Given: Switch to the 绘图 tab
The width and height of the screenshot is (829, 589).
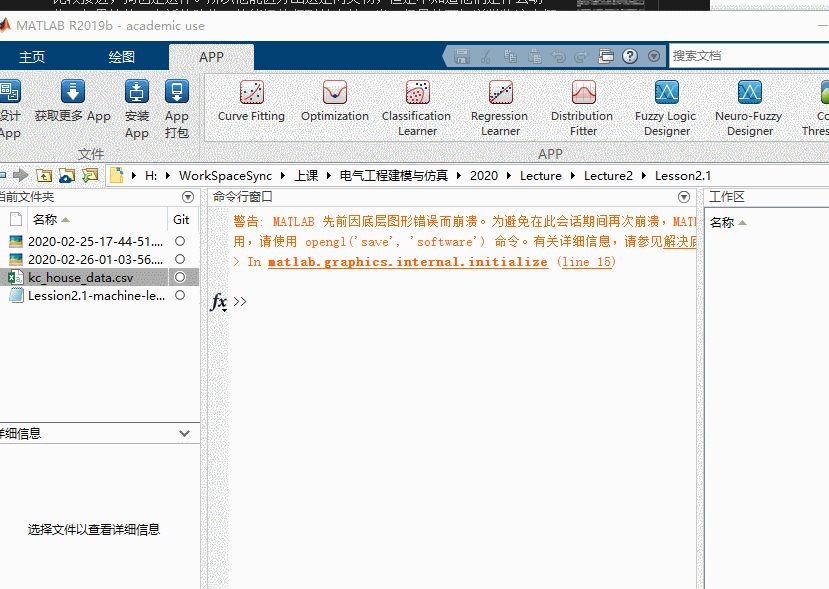Looking at the screenshot, I should pyautogui.click(x=122, y=57).
